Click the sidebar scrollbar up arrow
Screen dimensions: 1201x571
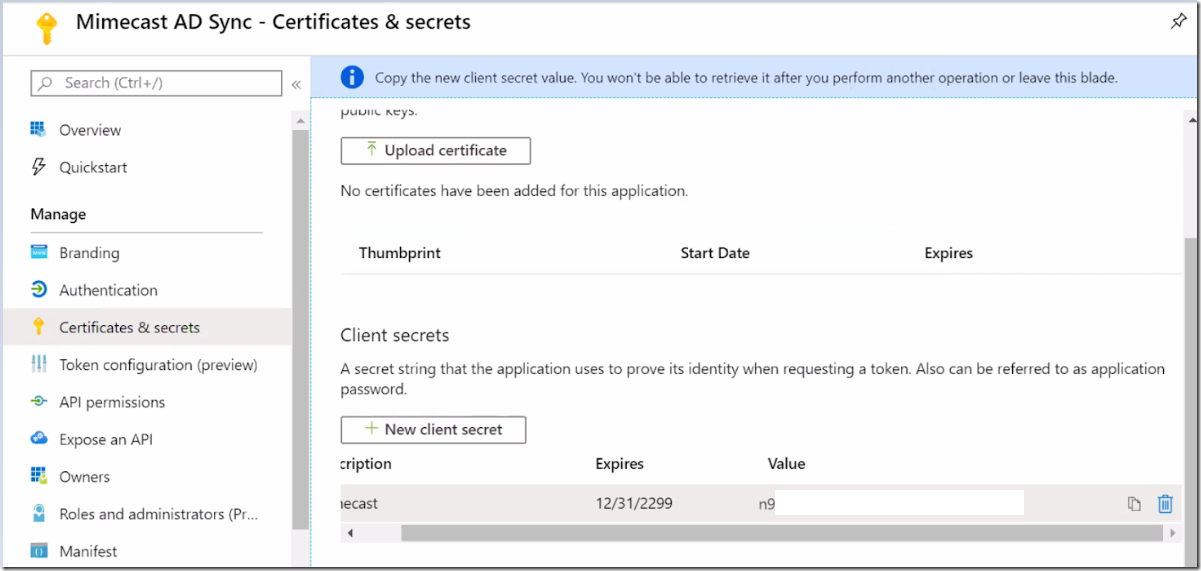point(299,121)
